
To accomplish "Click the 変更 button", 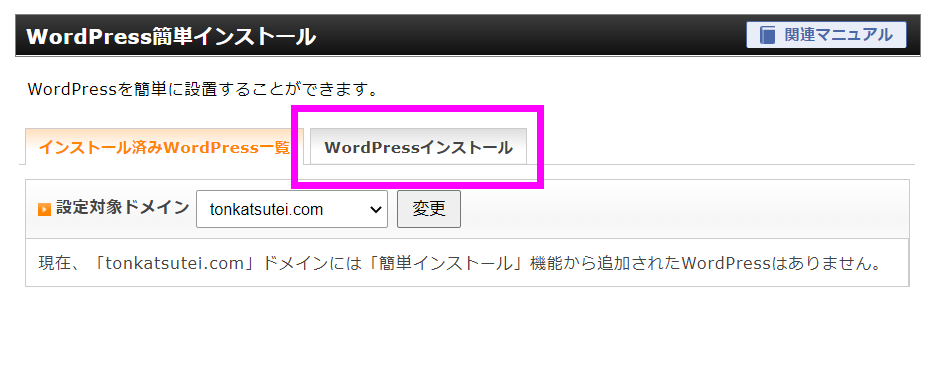I will point(429,209).
